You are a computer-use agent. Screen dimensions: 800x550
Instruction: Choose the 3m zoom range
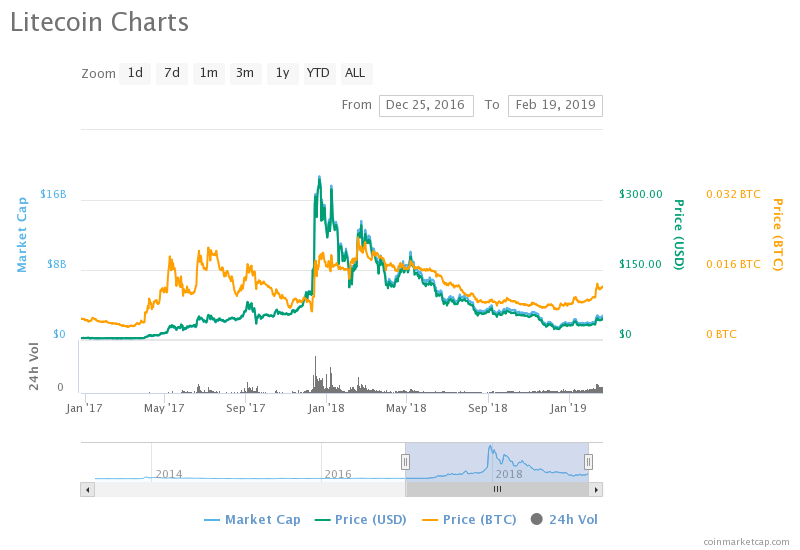245,73
